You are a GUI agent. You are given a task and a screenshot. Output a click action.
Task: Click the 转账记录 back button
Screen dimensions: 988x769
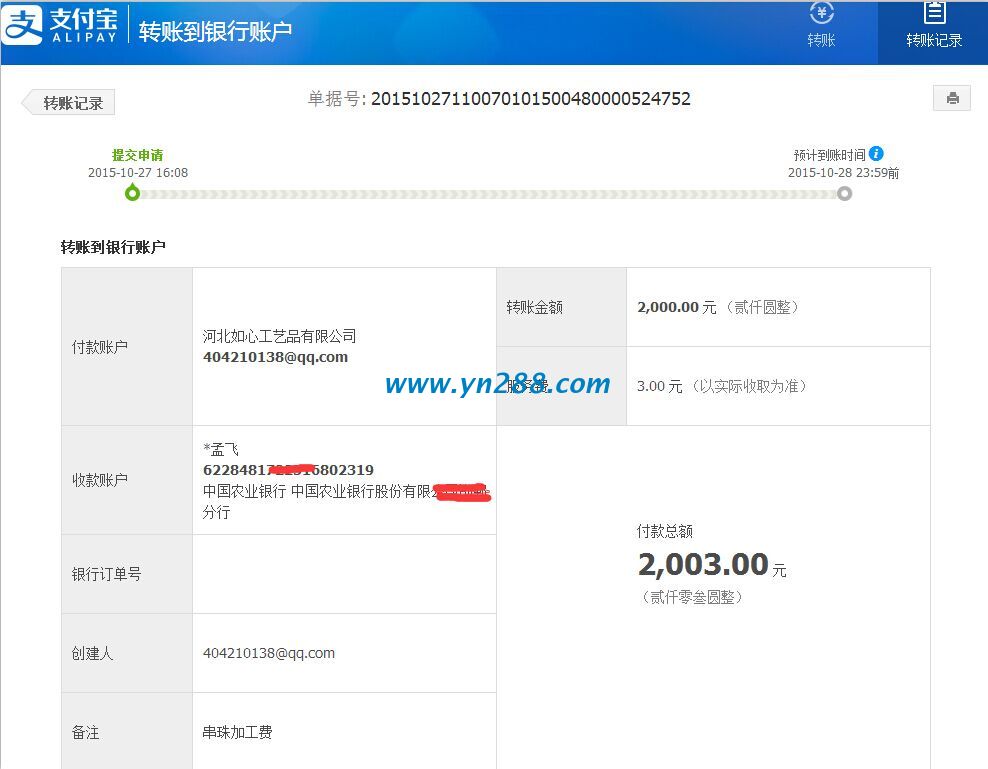(67, 101)
